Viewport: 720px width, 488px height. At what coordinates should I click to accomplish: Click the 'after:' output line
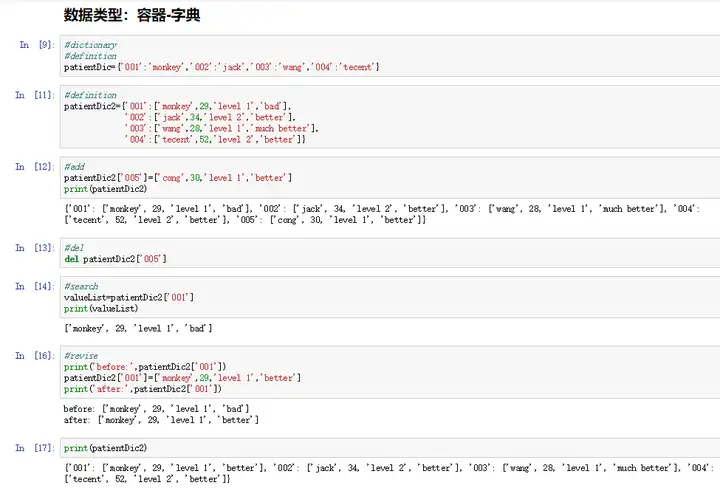[x=161, y=420]
